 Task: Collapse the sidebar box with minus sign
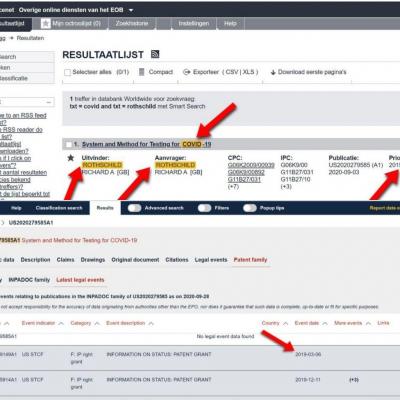[x=49, y=102]
